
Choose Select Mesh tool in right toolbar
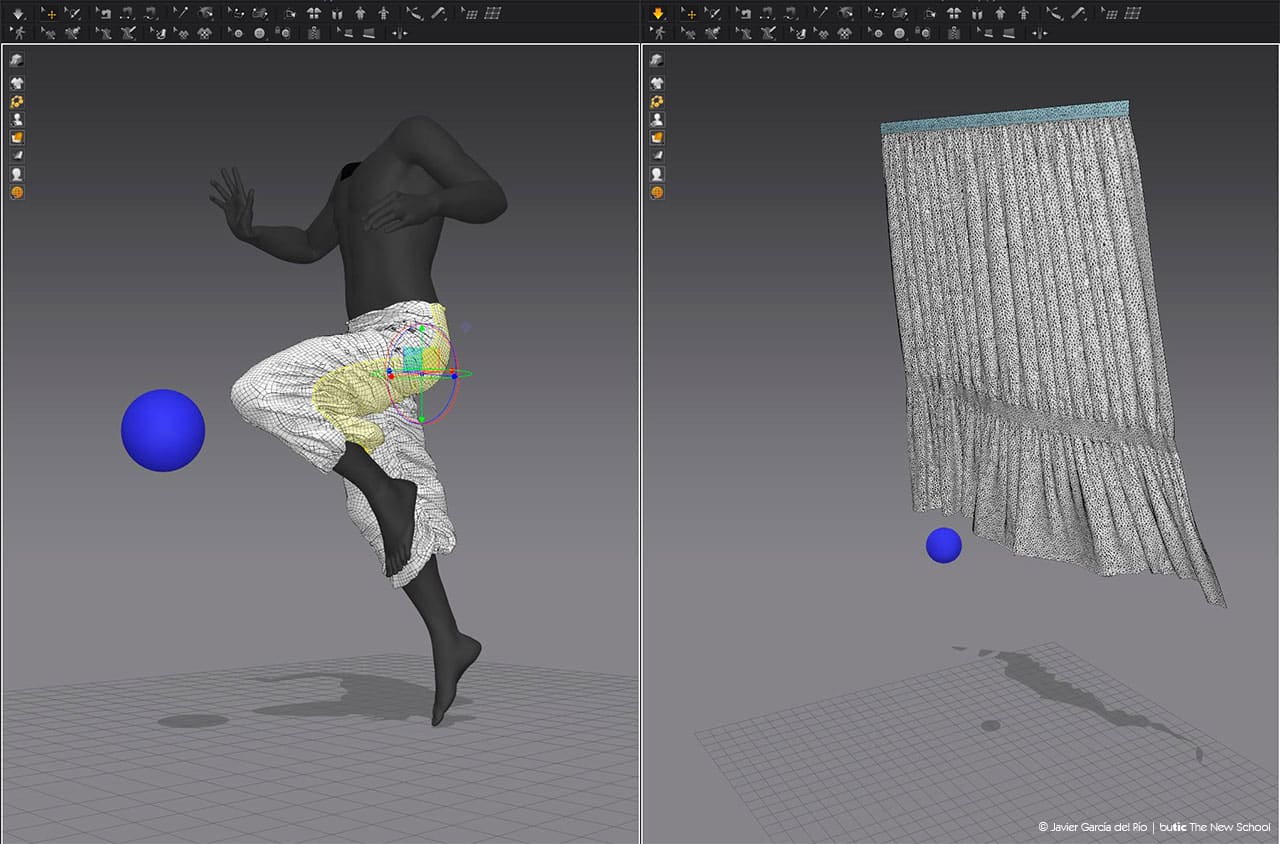coord(713,14)
